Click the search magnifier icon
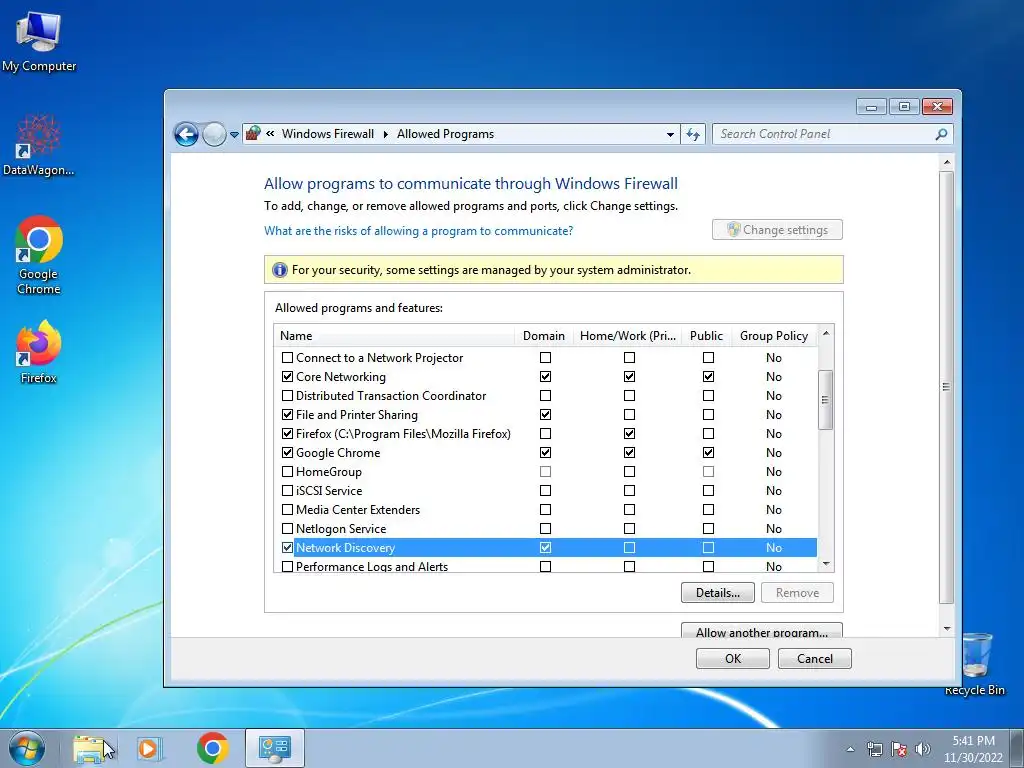The width and height of the screenshot is (1024, 768). tap(941, 134)
